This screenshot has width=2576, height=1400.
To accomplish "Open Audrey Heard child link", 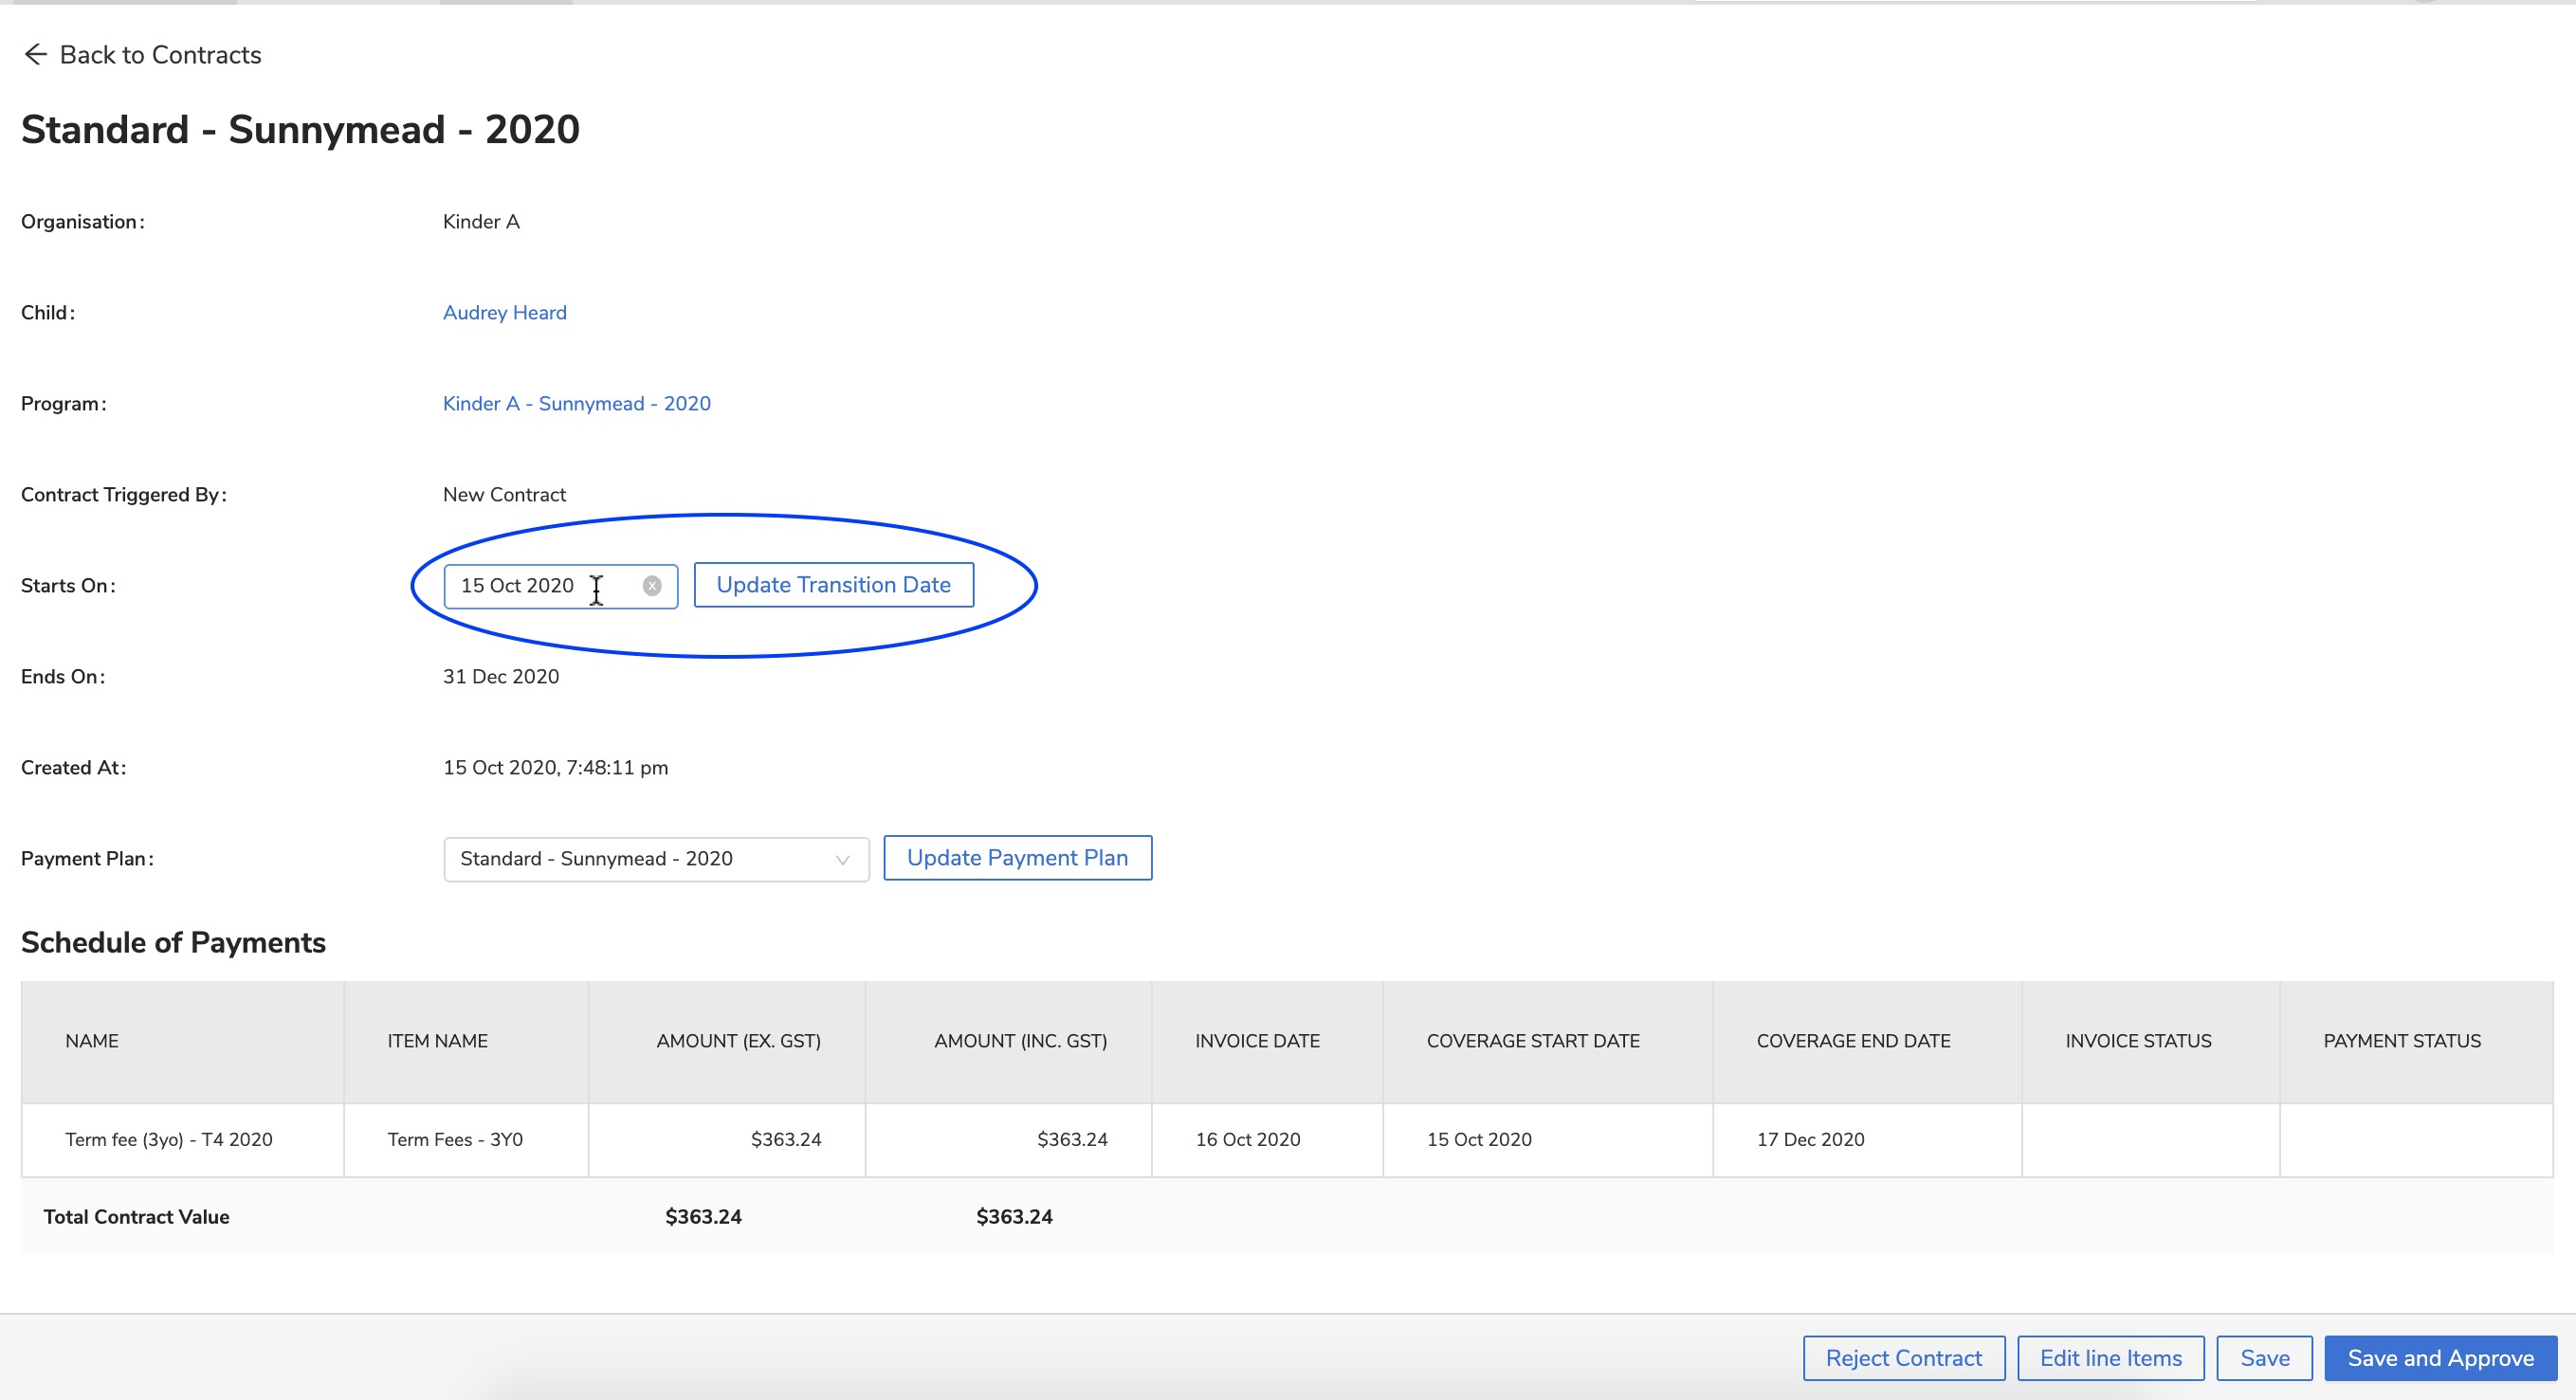I will [504, 313].
